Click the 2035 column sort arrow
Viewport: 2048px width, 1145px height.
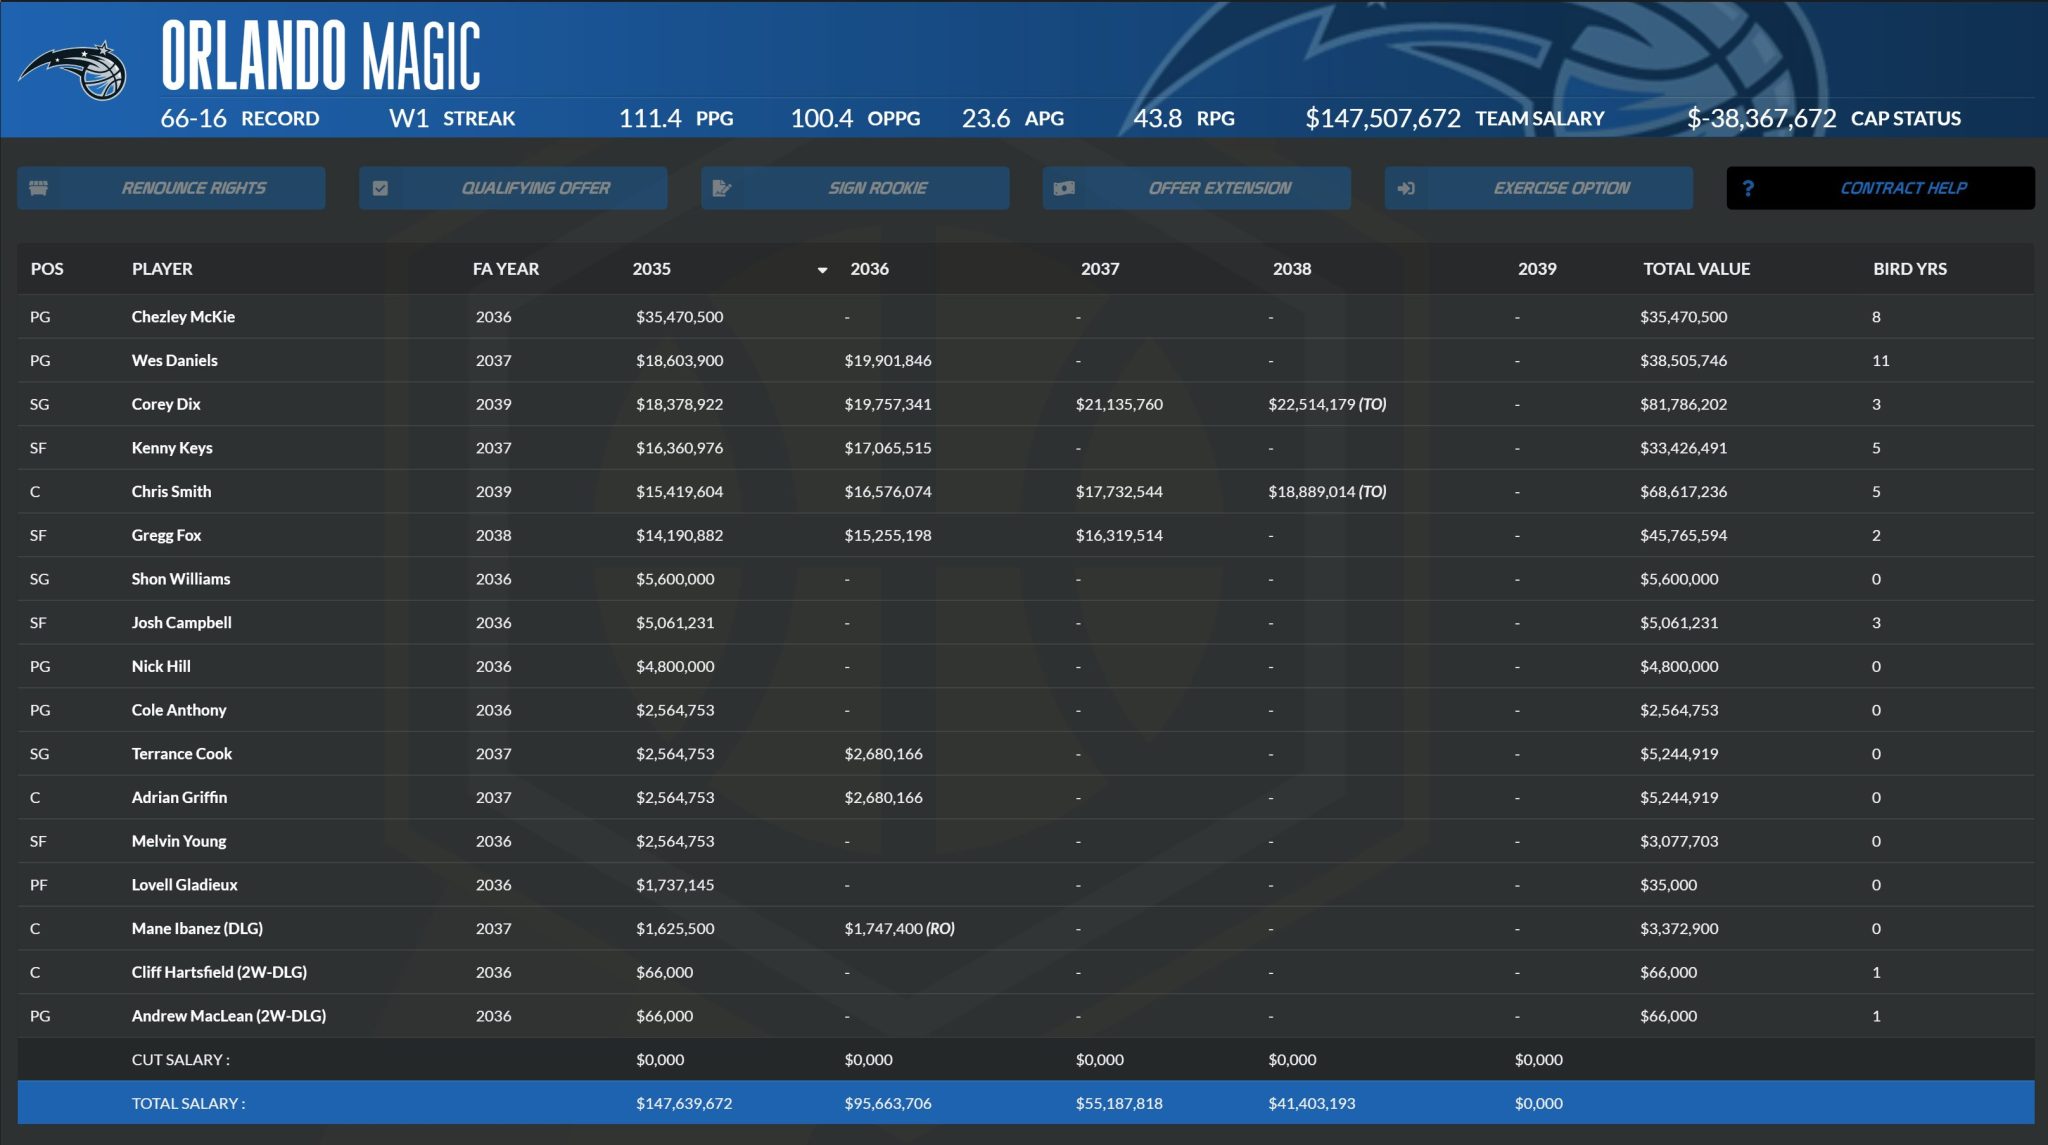pos(822,270)
